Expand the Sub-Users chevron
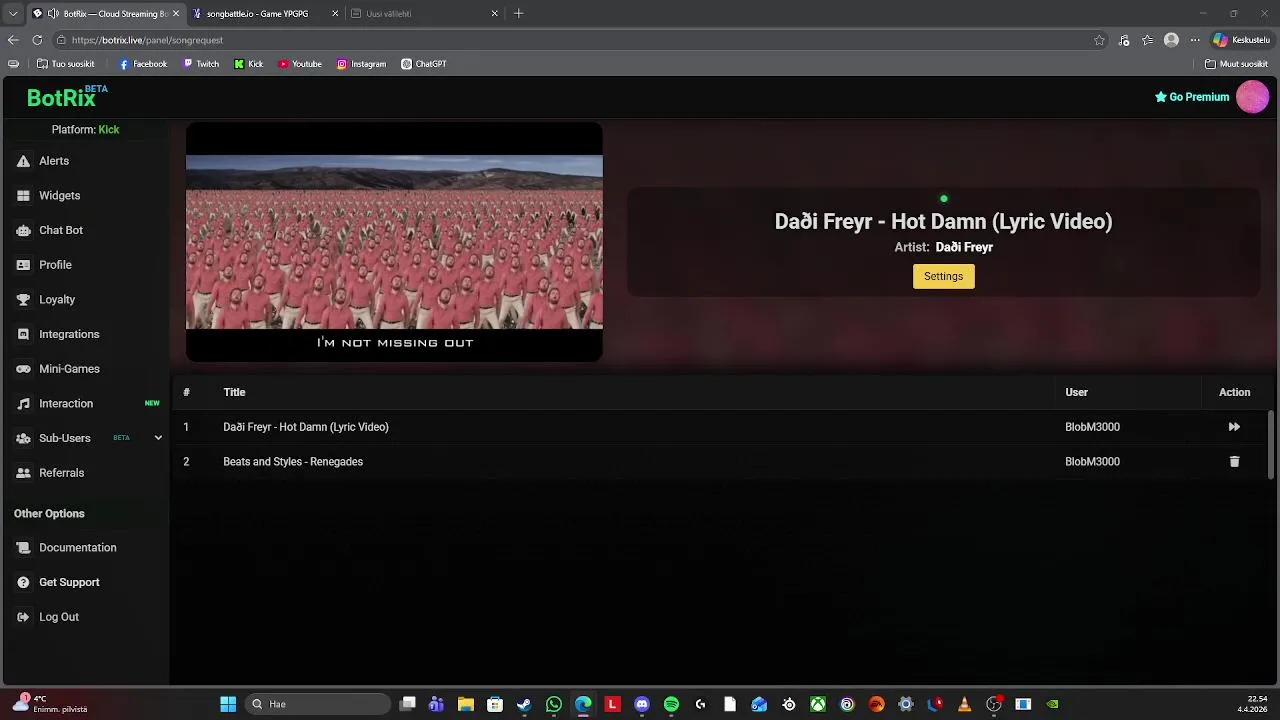 (x=158, y=438)
